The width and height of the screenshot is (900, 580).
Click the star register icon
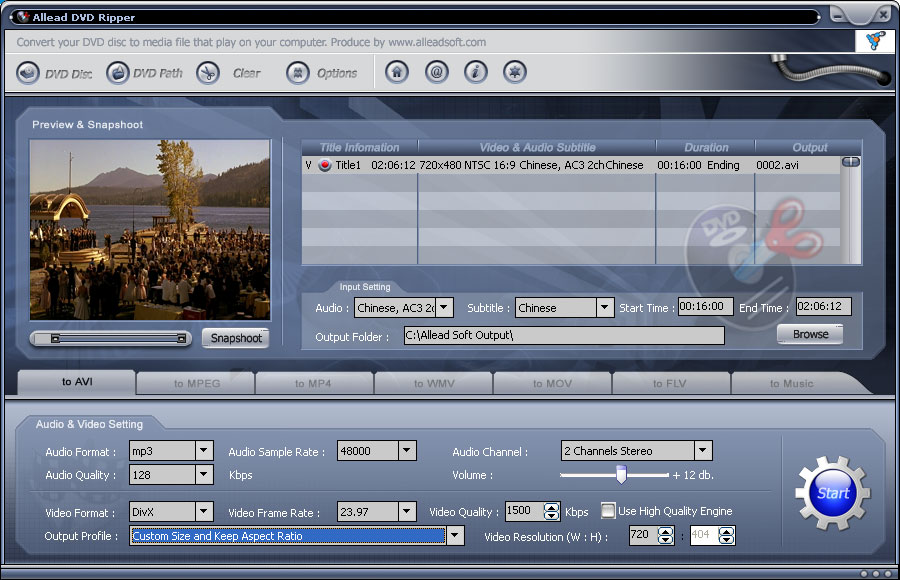pos(515,72)
